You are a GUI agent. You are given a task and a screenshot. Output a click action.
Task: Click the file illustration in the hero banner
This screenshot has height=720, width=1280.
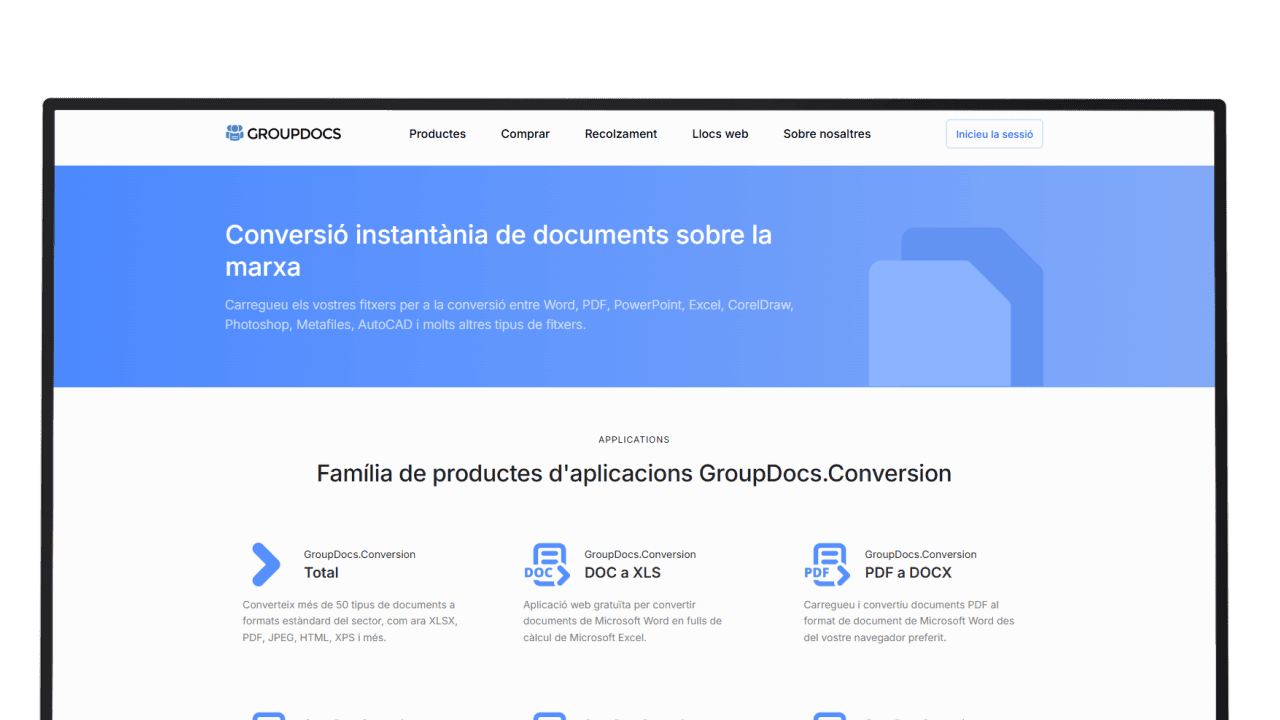955,310
